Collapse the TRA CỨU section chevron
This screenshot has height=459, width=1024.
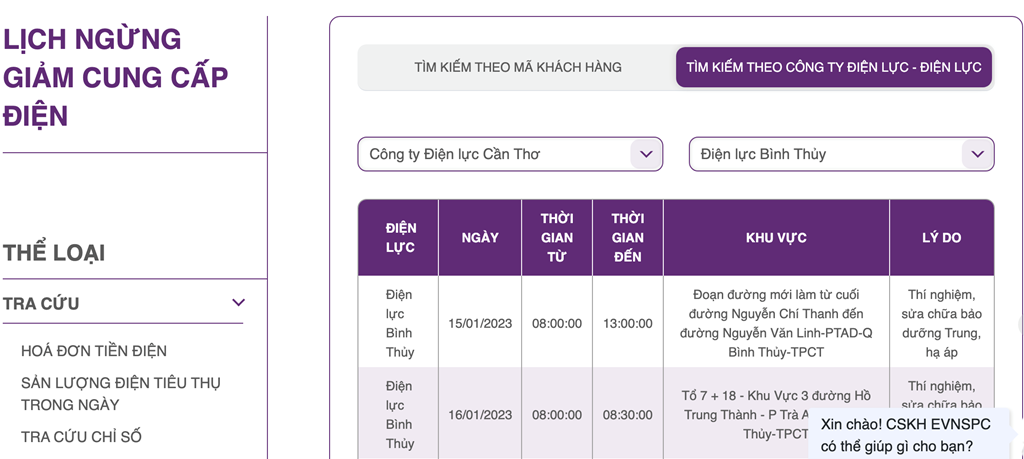pyautogui.click(x=238, y=303)
